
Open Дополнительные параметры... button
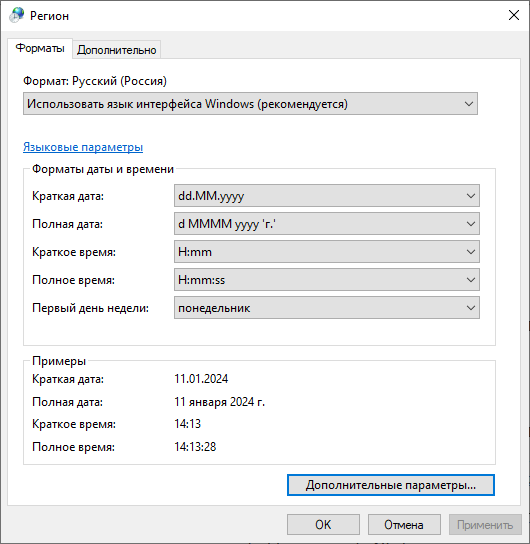click(x=391, y=485)
